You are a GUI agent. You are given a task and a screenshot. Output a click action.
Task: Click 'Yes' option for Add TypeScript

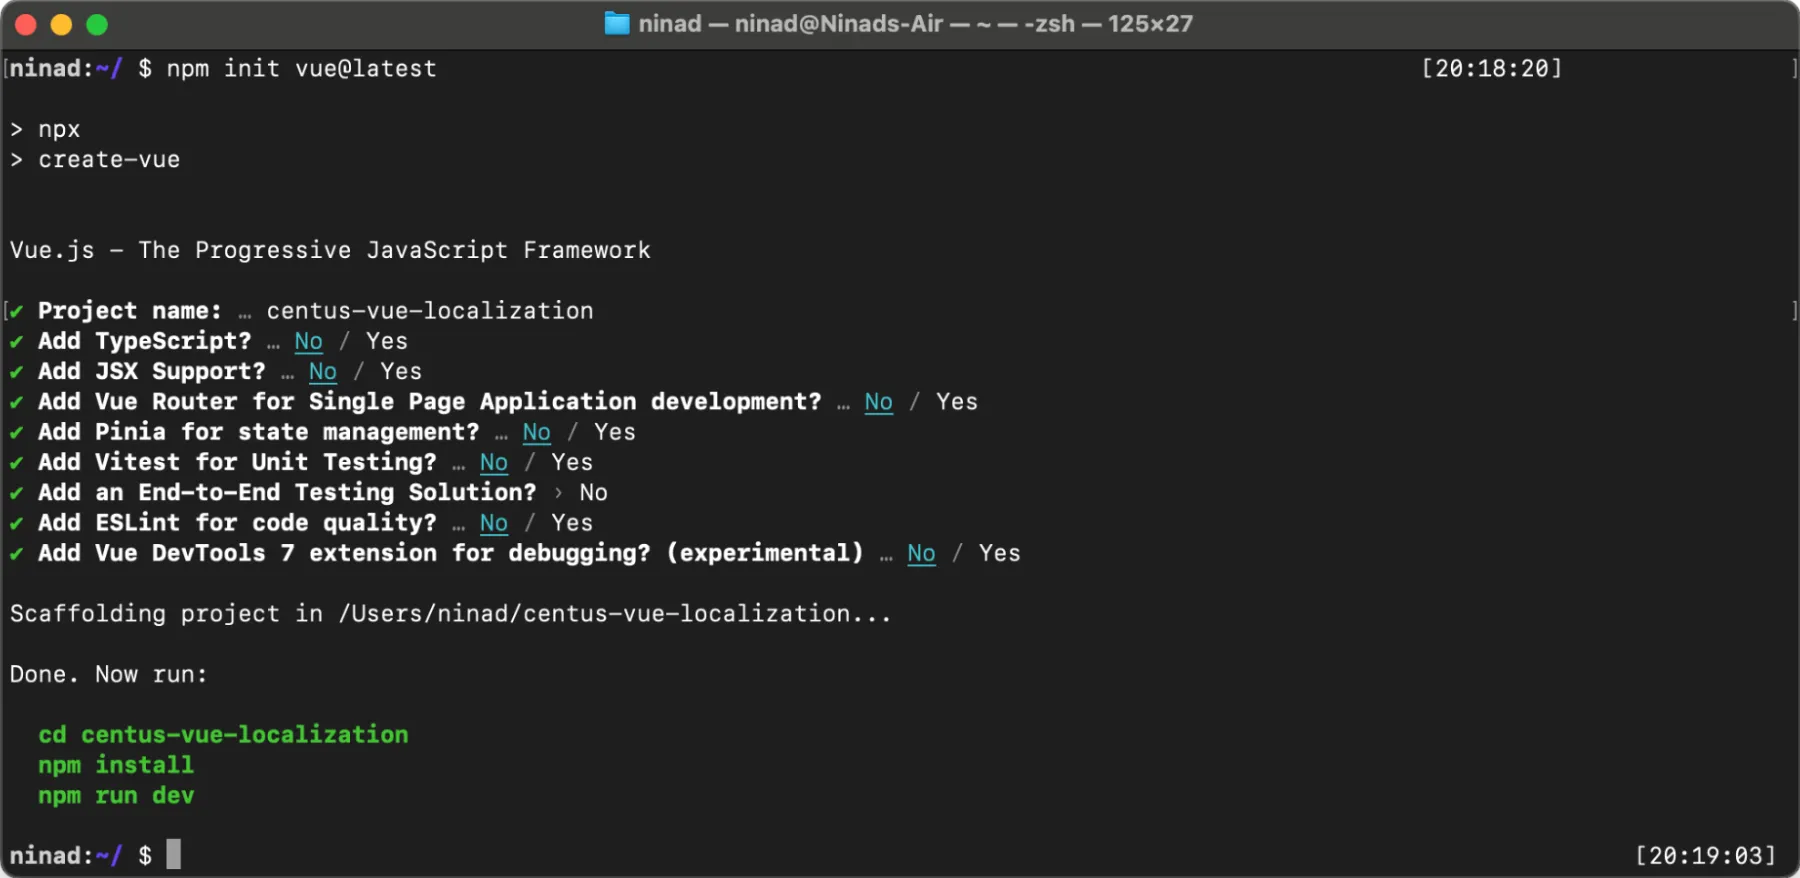pos(387,342)
